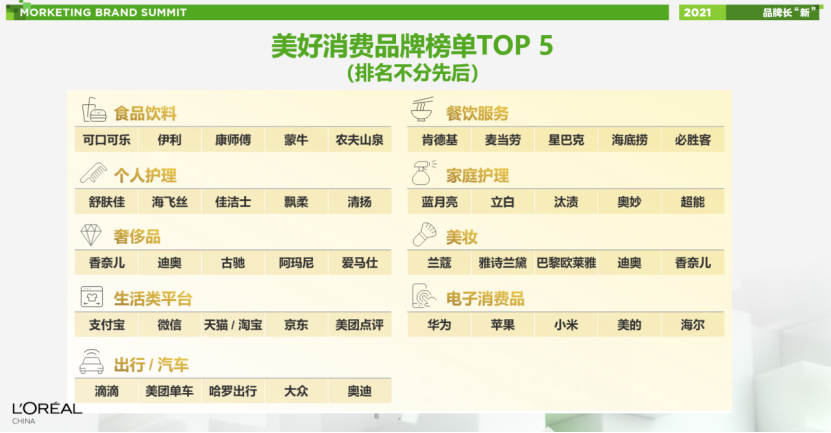Click the 2021 label in the header
831x433 pixels.
(697, 13)
